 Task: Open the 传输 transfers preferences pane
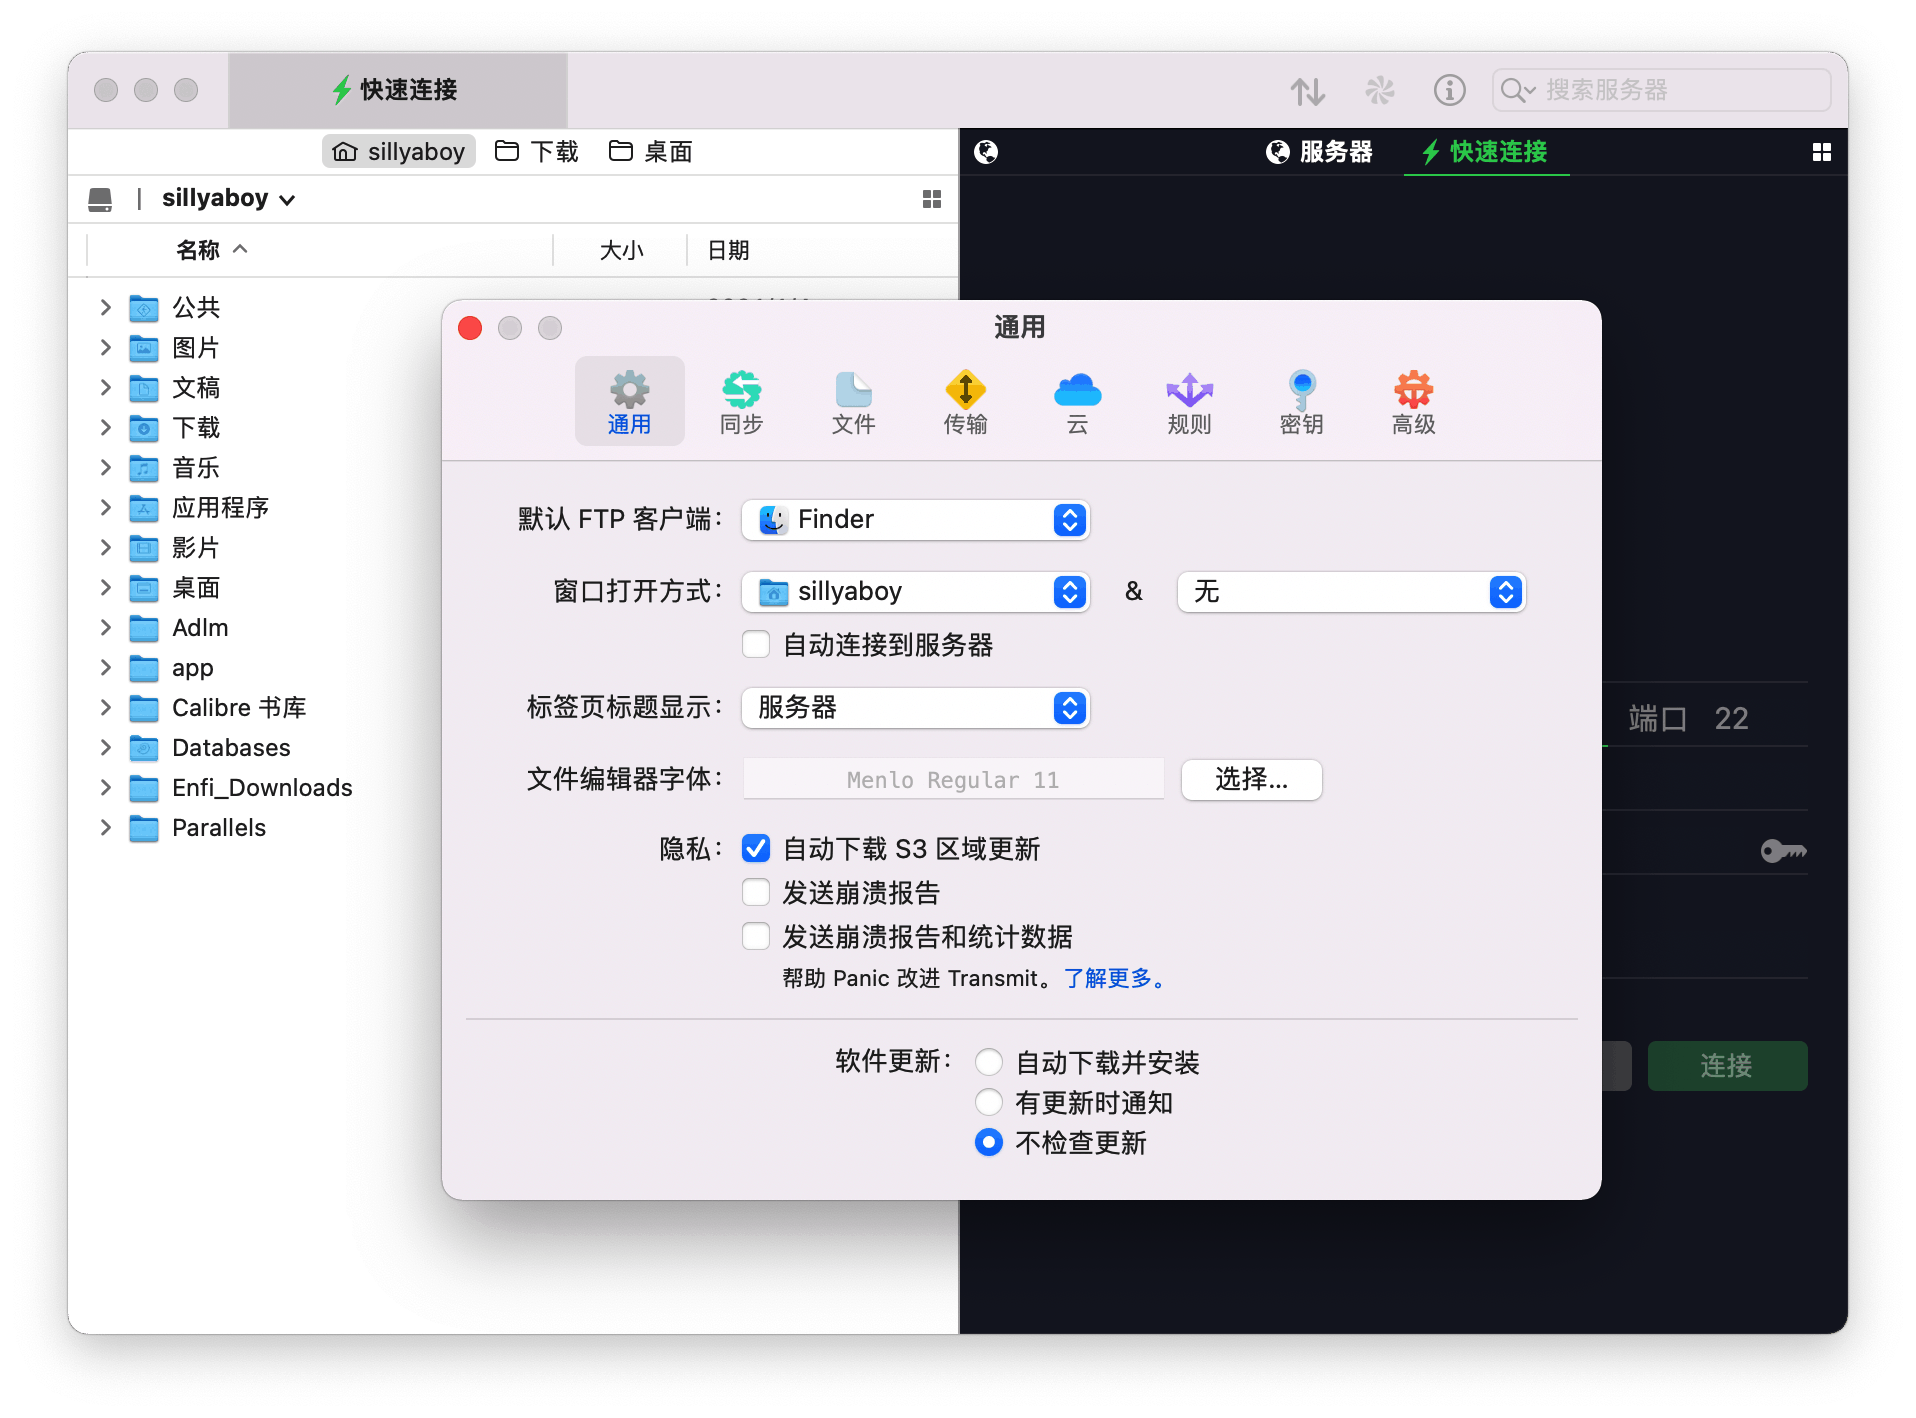[x=965, y=402]
